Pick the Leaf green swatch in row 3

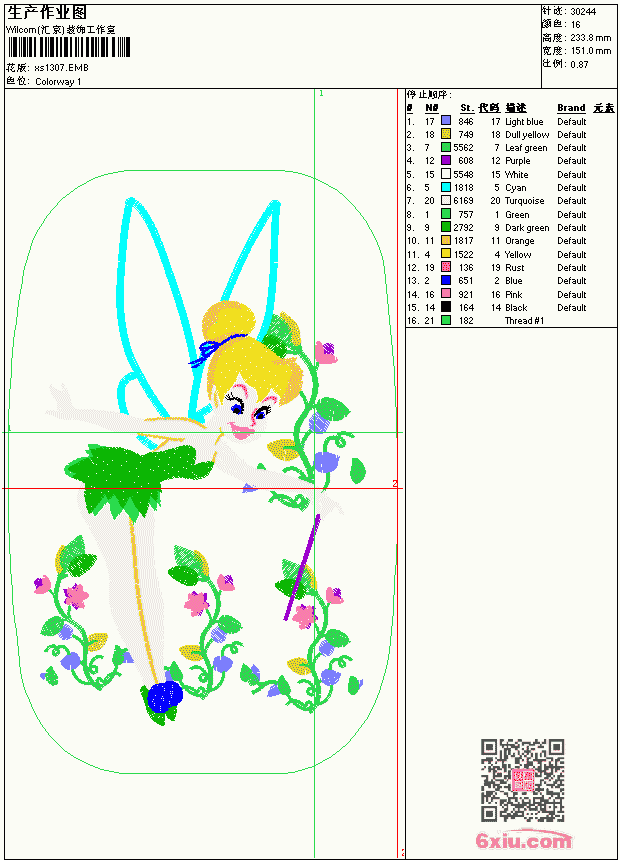coord(446,147)
